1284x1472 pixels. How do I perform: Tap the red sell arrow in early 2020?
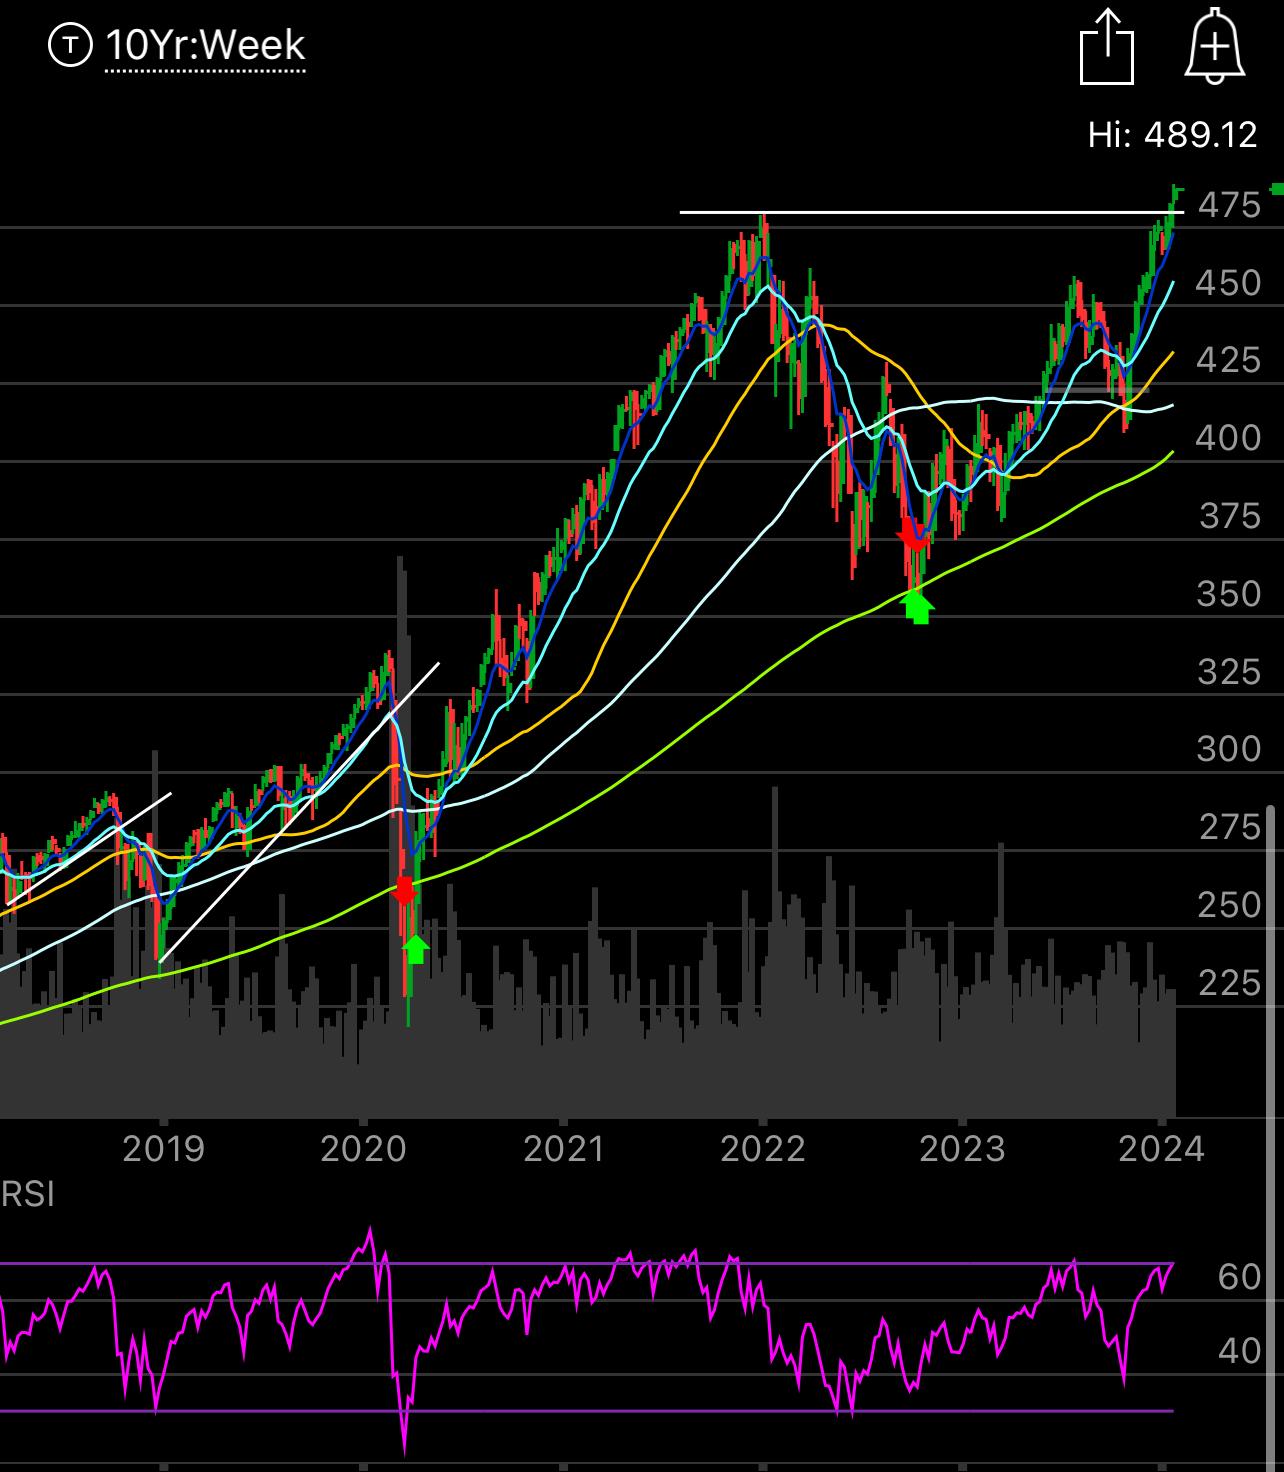point(404,891)
